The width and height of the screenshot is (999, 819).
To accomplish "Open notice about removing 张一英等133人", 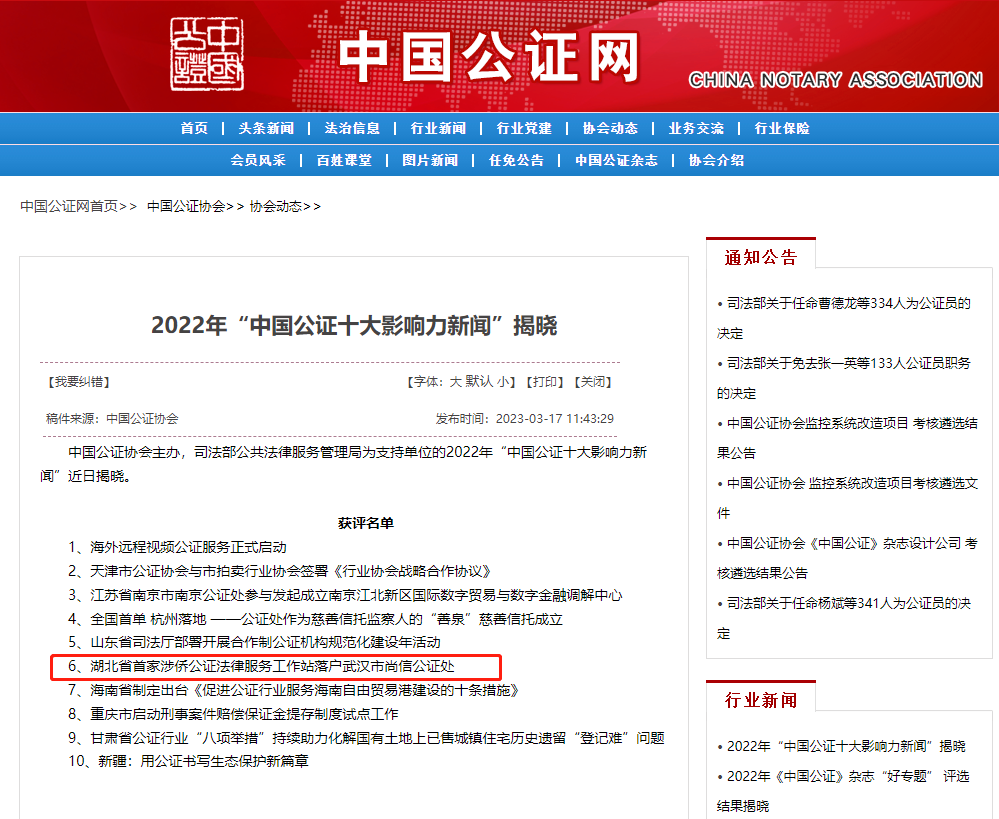I will coord(844,378).
